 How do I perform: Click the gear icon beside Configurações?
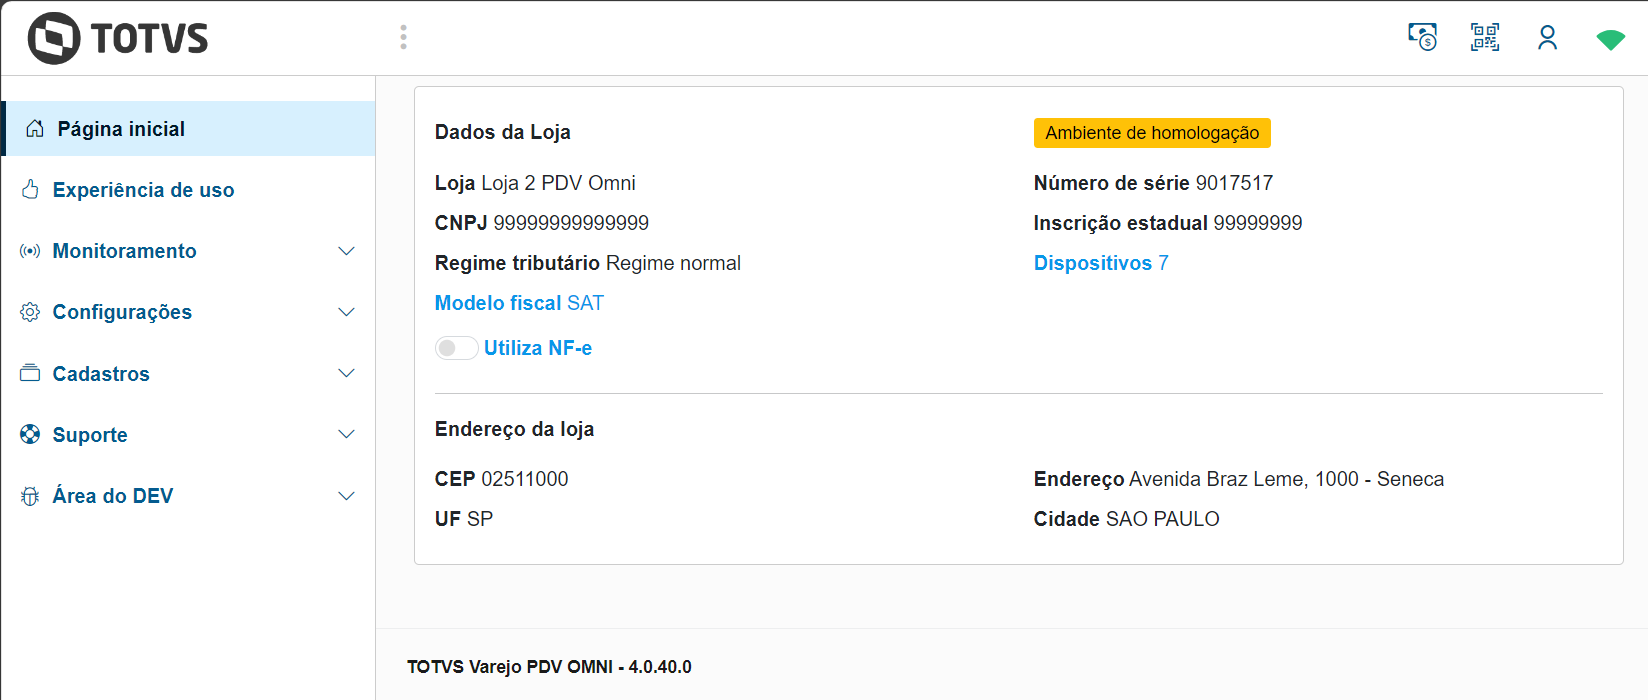(x=30, y=312)
